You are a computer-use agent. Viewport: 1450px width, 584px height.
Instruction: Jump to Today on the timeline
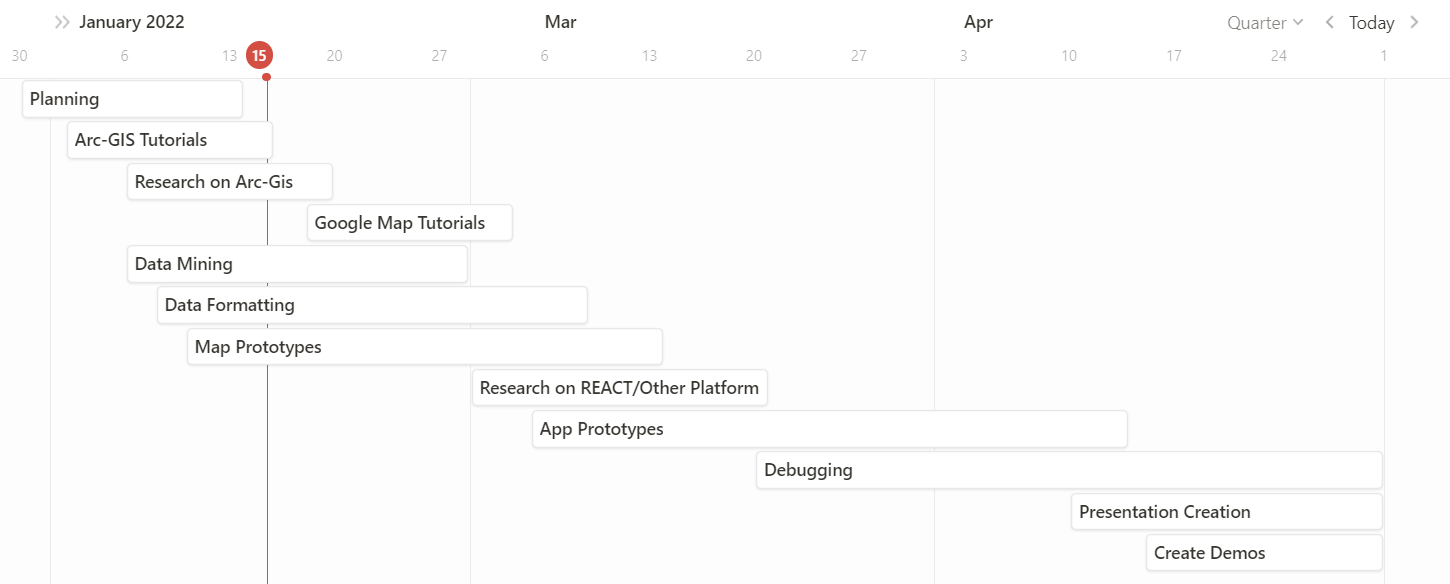(1371, 22)
